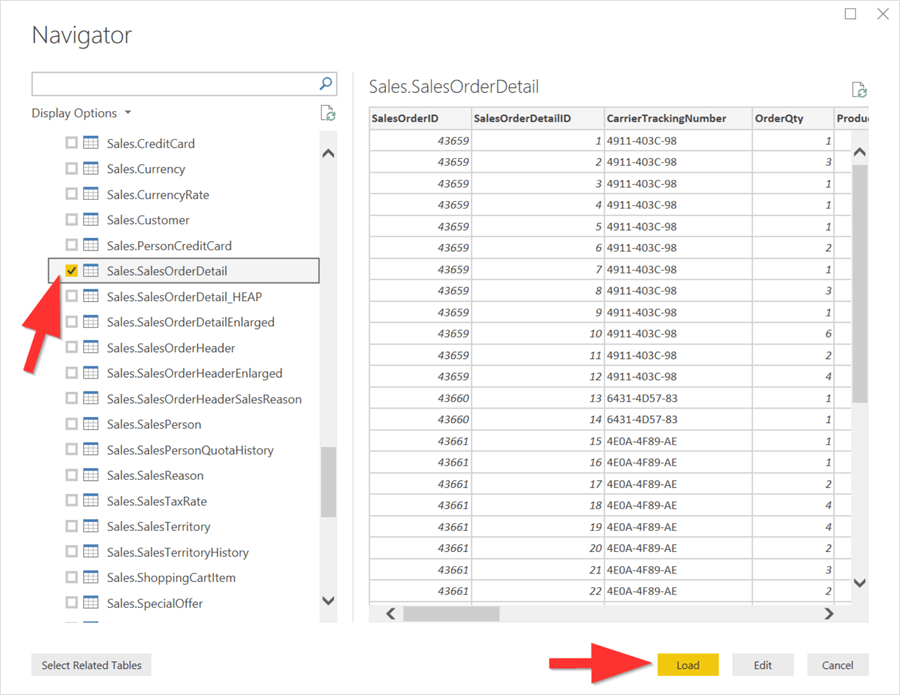Click the Sales.Currency table icon
The width and height of the screenshot is (900, 695).
coord(91,168)
